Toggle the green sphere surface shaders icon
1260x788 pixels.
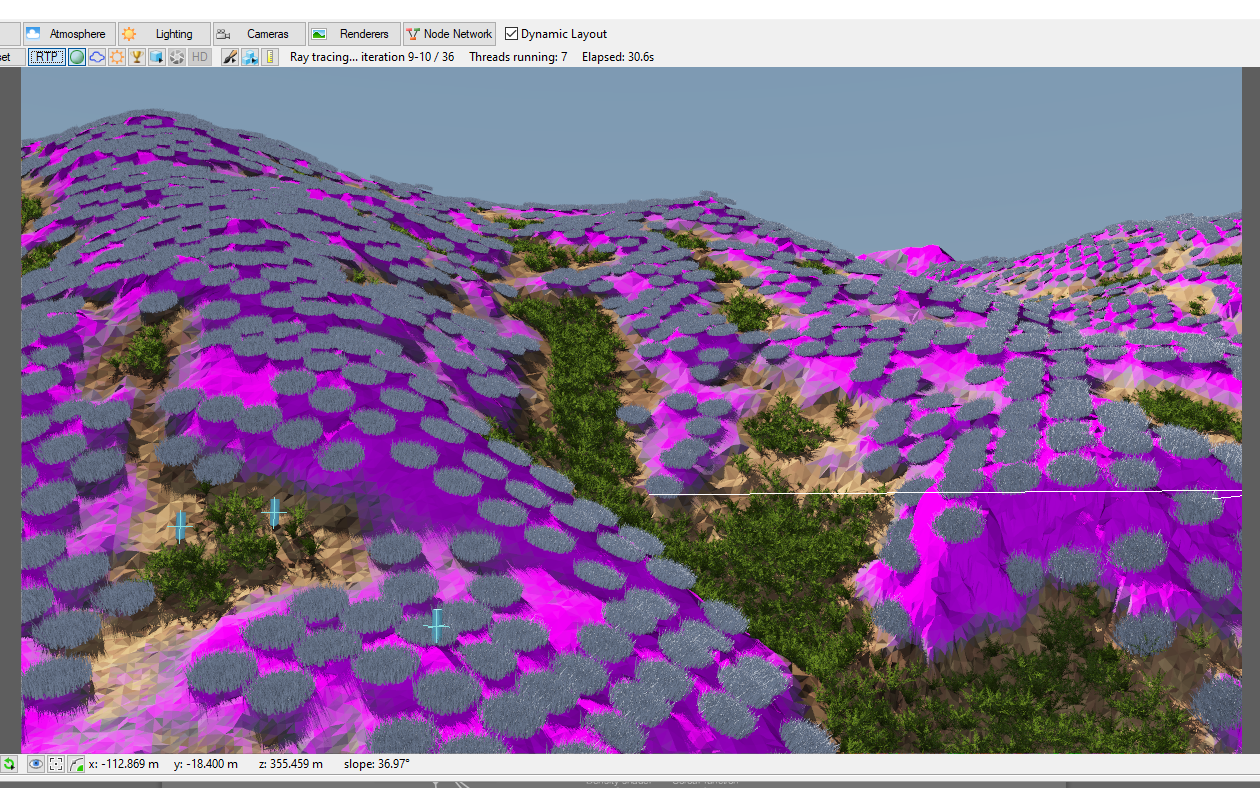pos(77,57)
